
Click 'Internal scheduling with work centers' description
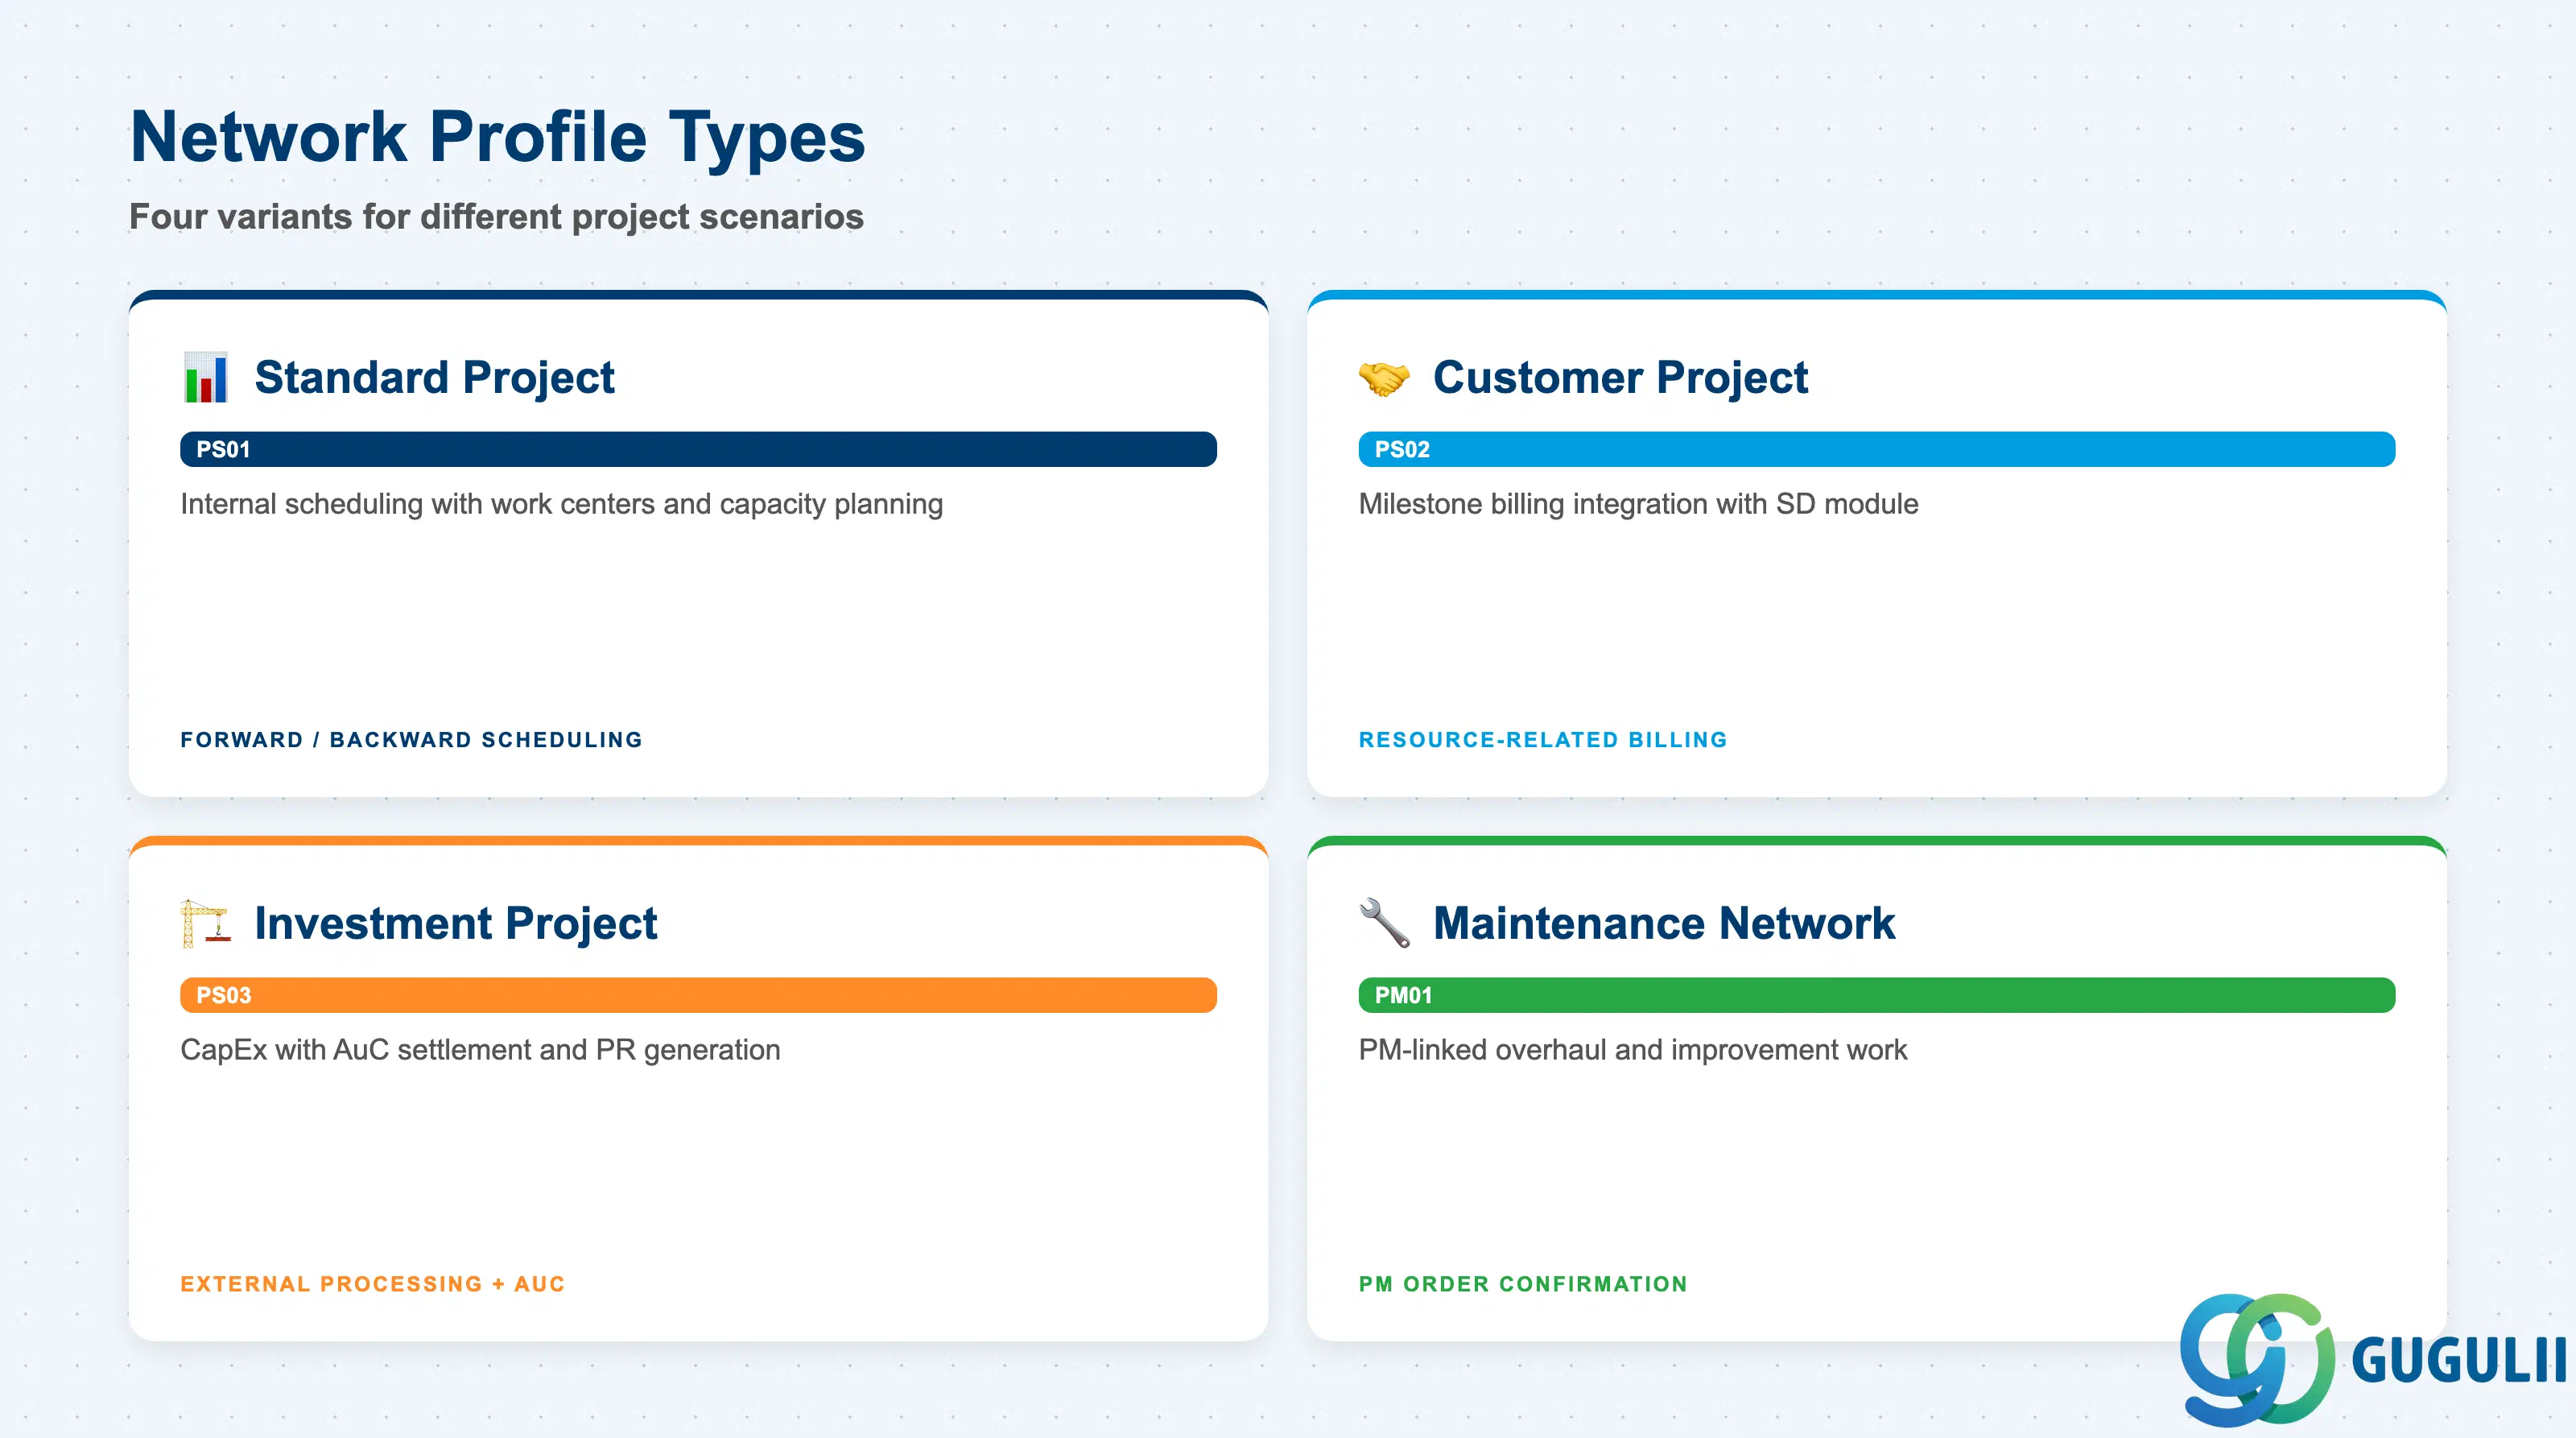click(x=561, y=504)
